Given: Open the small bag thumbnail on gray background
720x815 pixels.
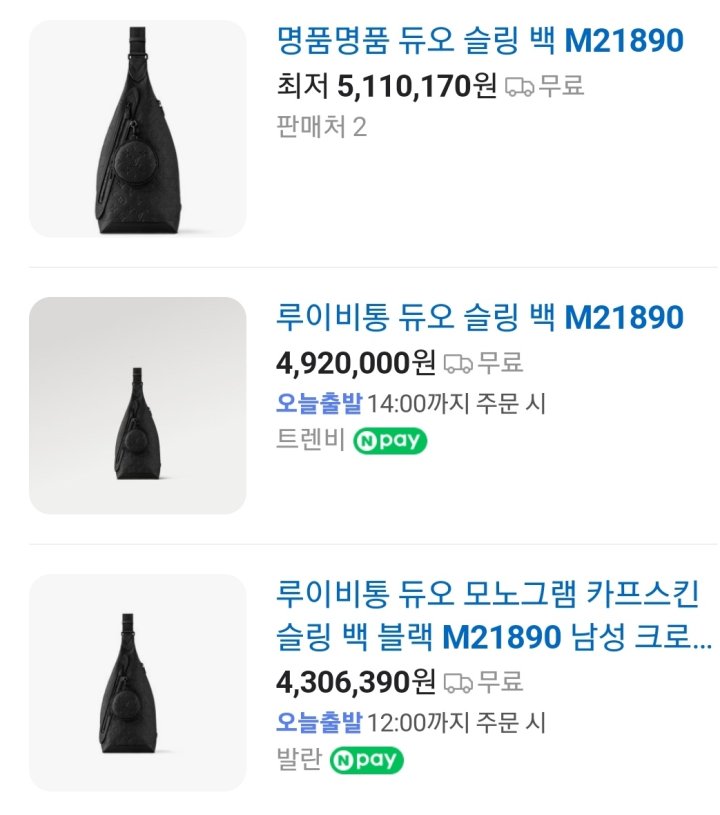Looking at the screenshot, I should [x=137, y=405].
